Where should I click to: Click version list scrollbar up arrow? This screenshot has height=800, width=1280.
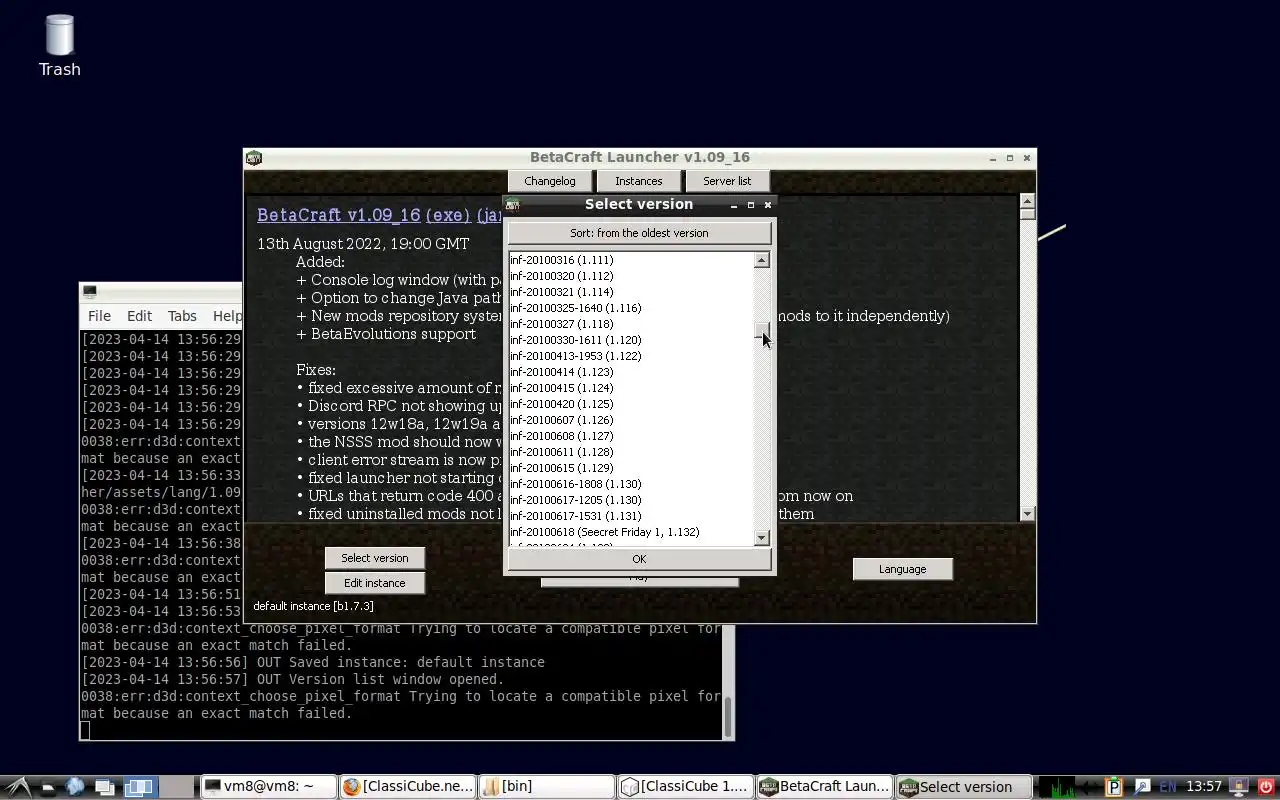761,260
